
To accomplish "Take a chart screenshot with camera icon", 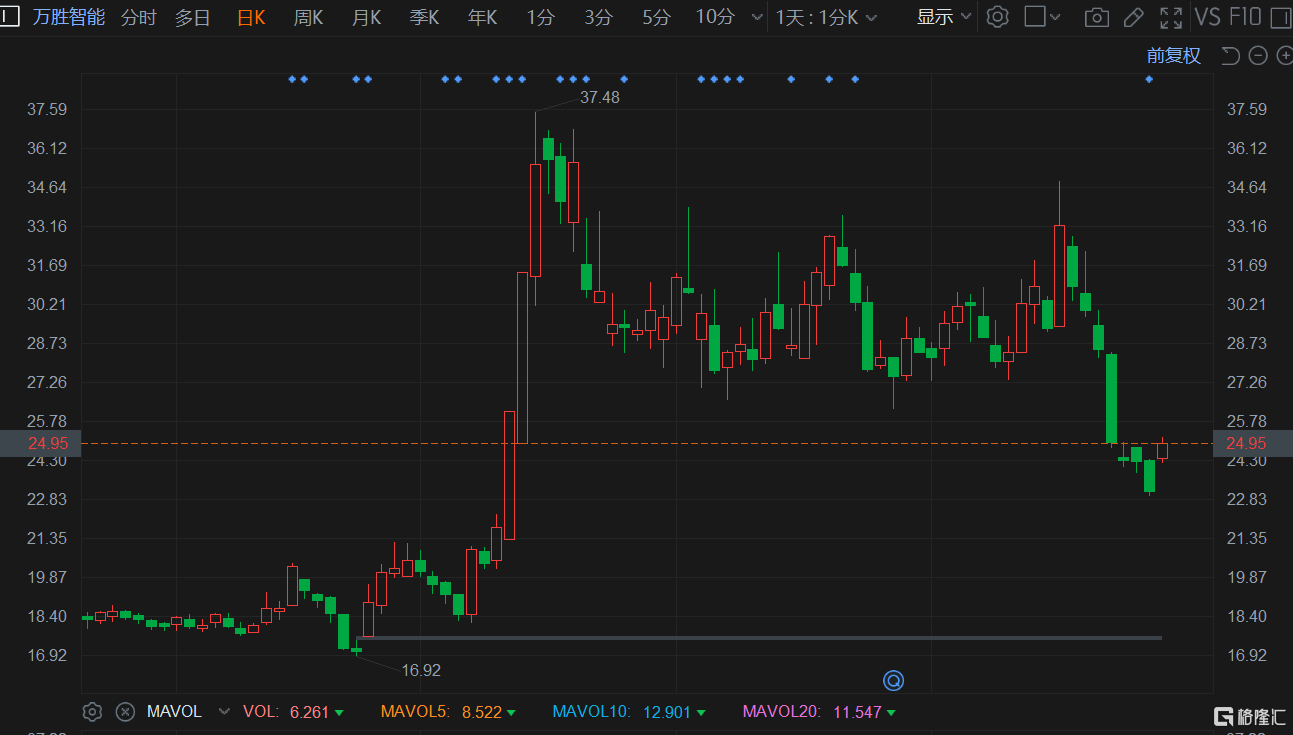I will (x=1097, y=17).
